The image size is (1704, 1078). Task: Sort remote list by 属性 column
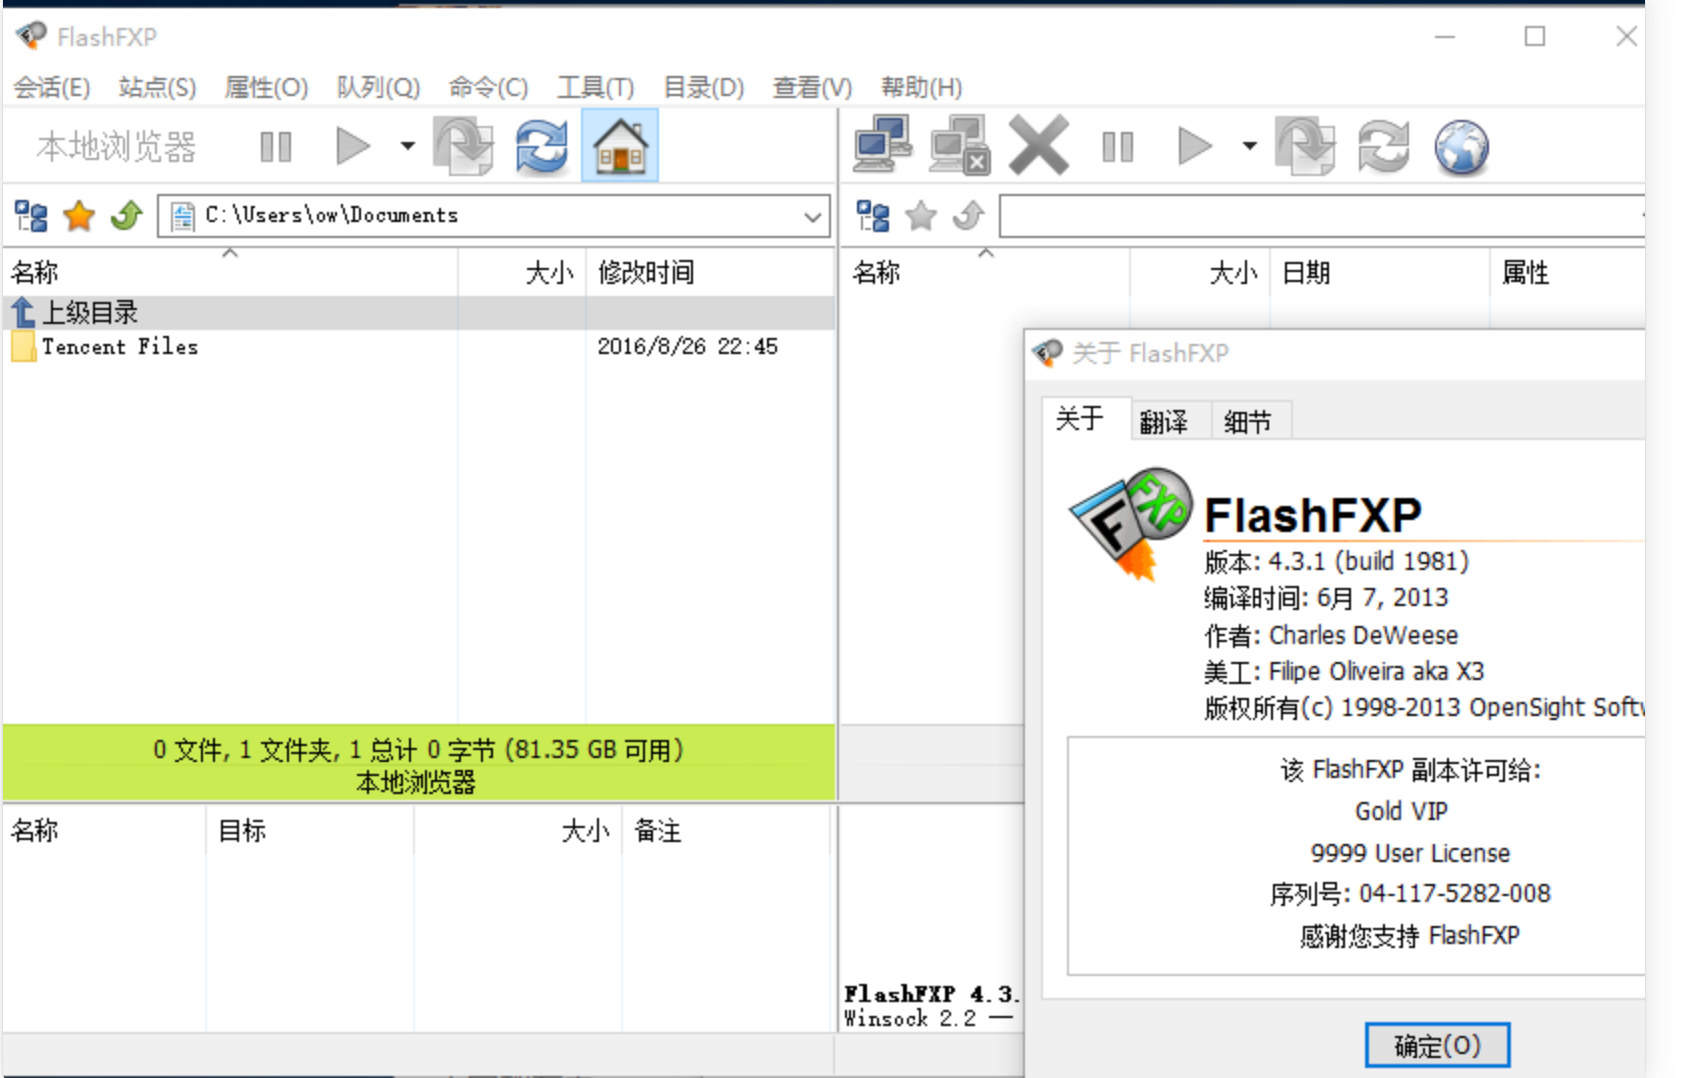[x=1567, y=272]
